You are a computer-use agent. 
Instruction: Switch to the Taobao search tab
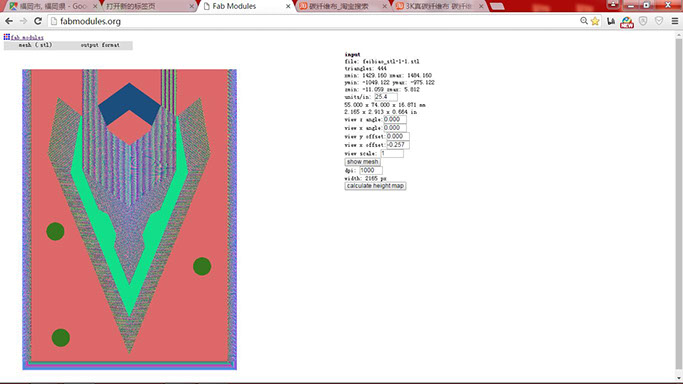coord(342,7)
